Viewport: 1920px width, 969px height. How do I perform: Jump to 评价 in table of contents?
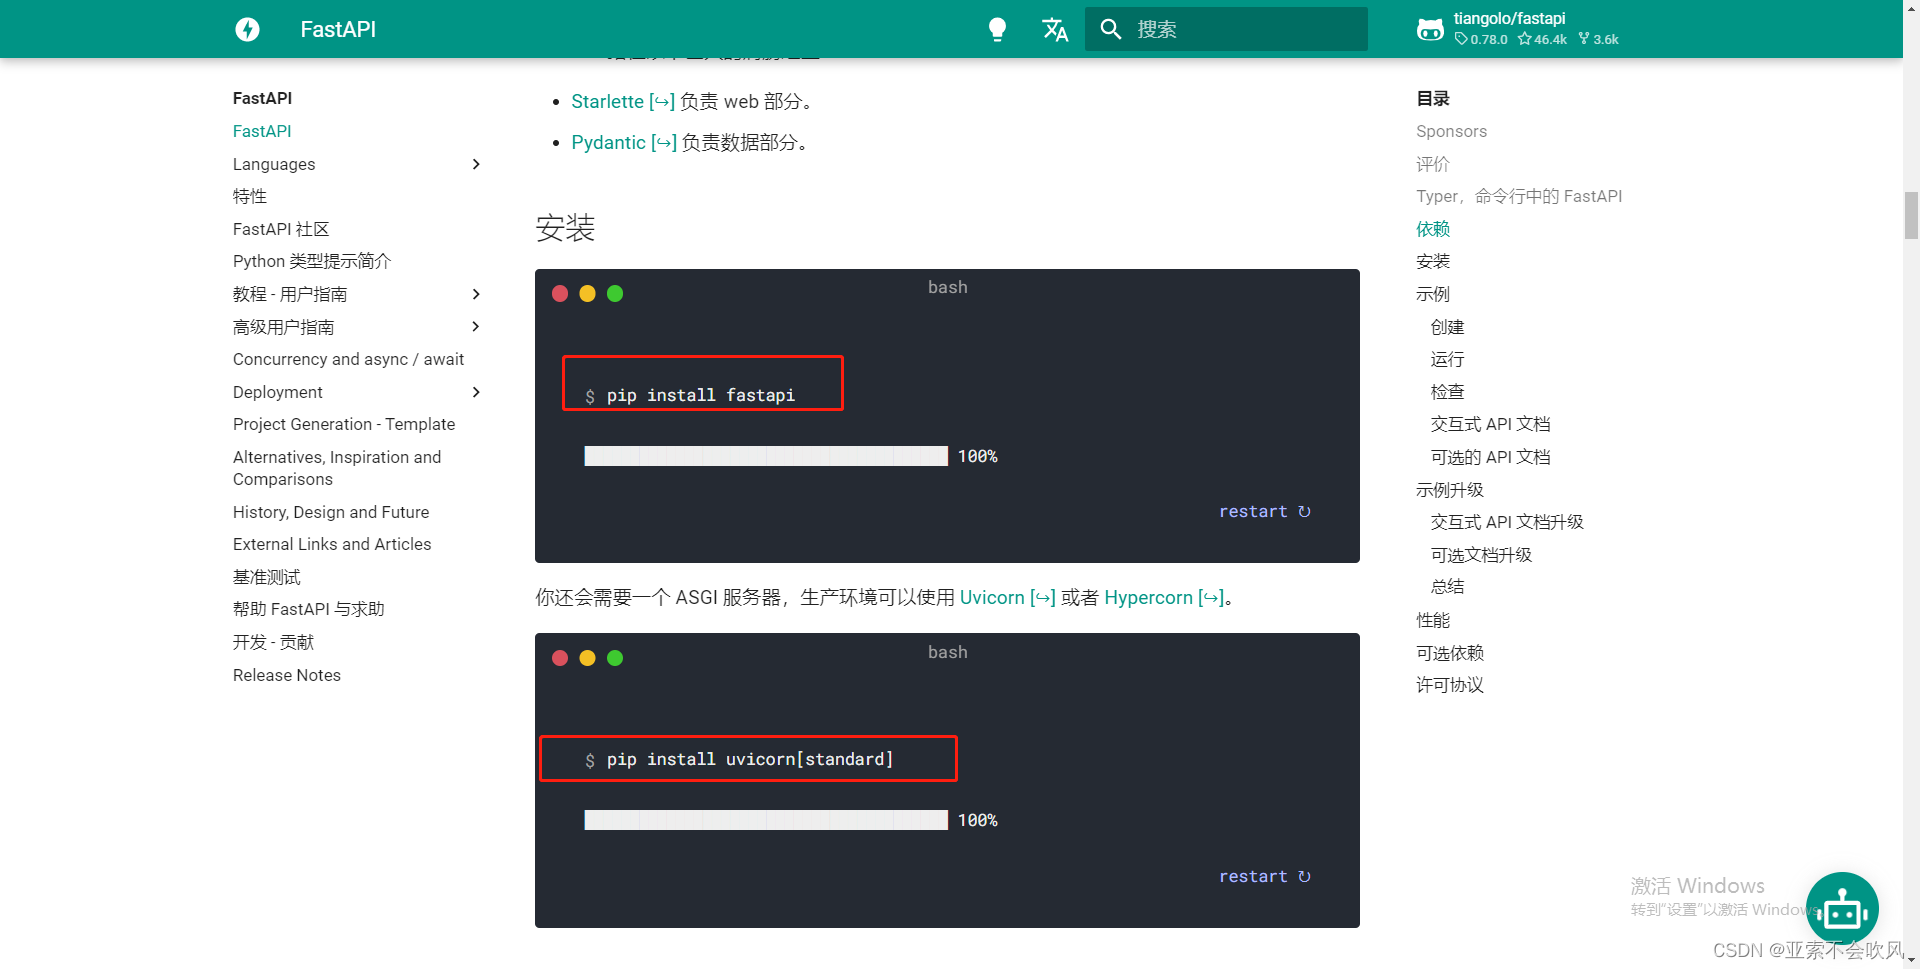tap(1433, 164)
